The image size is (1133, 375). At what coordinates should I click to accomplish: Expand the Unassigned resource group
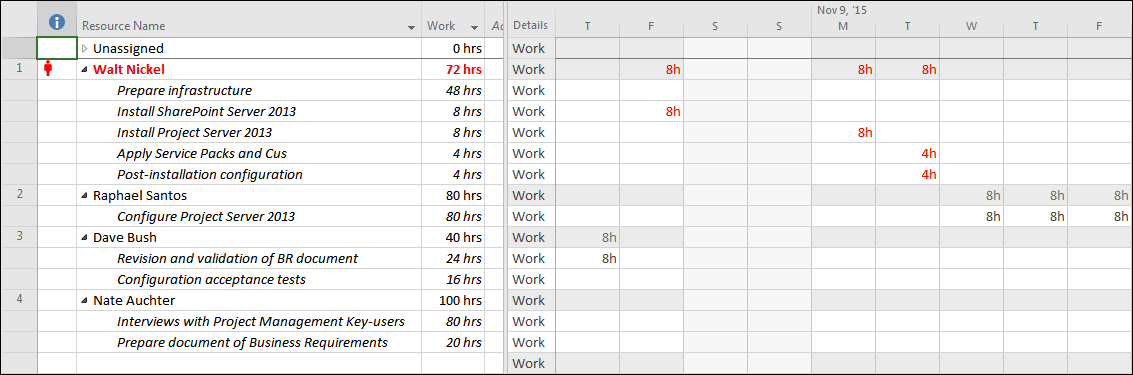pos(85,48)
